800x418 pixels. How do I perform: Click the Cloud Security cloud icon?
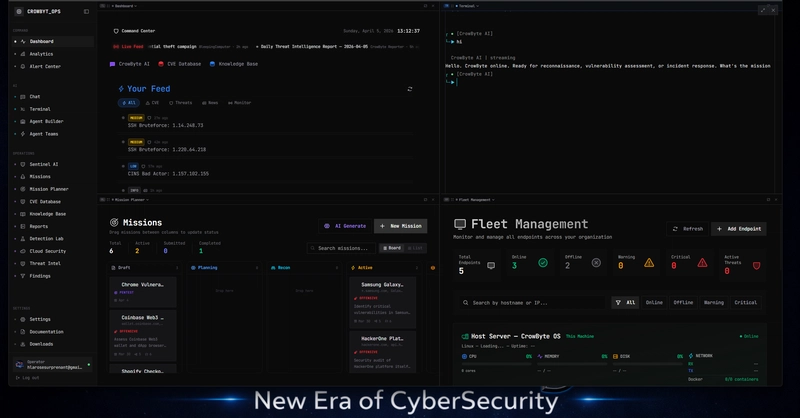coord(22,251)
